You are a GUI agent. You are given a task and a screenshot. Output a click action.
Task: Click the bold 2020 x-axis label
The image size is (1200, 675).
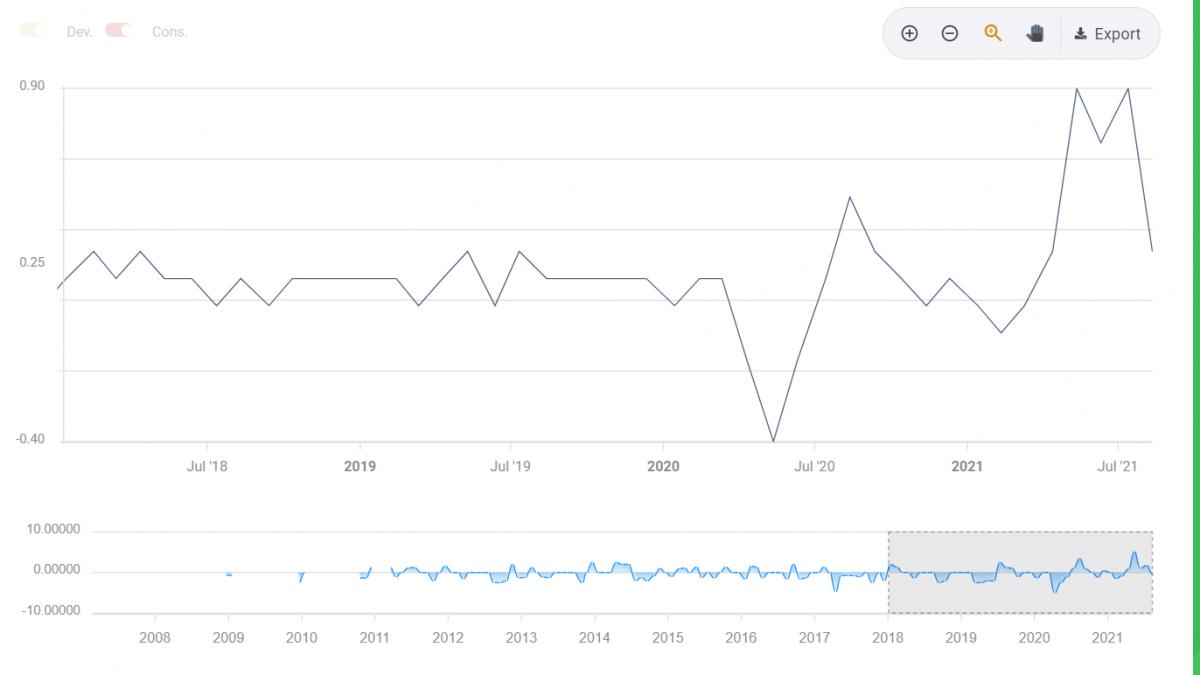[663, 466]
